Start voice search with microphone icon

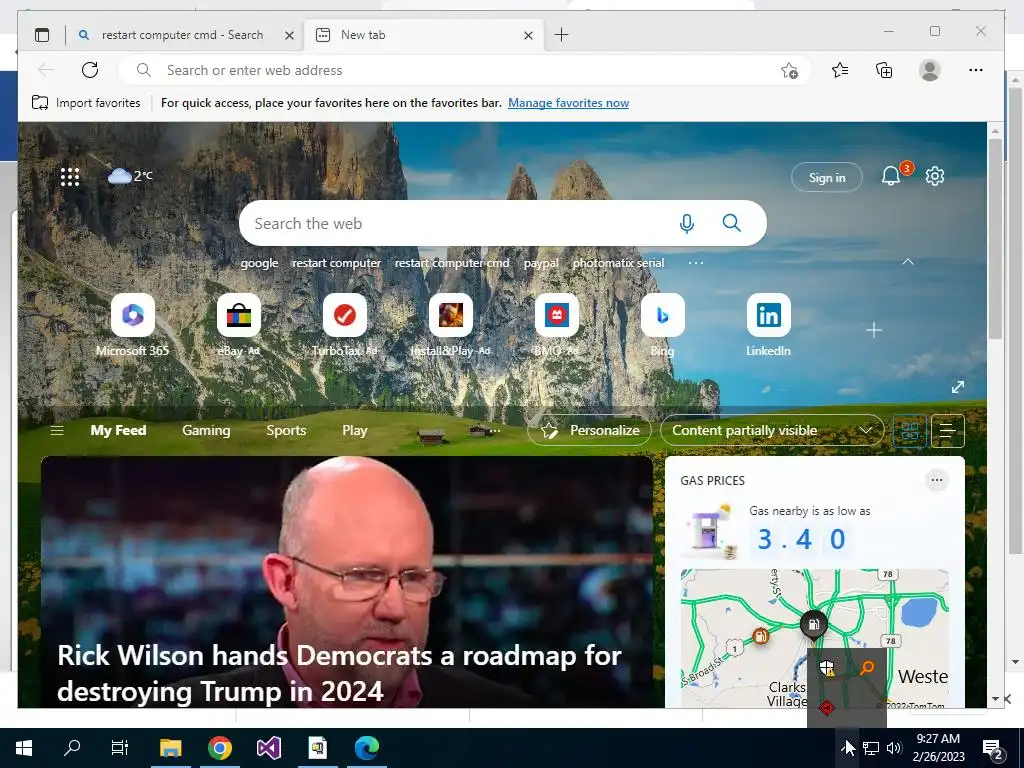click(686, 224)
